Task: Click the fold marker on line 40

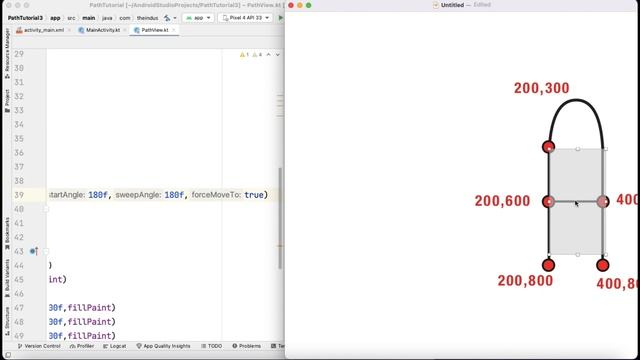Action: click(46, 209)
